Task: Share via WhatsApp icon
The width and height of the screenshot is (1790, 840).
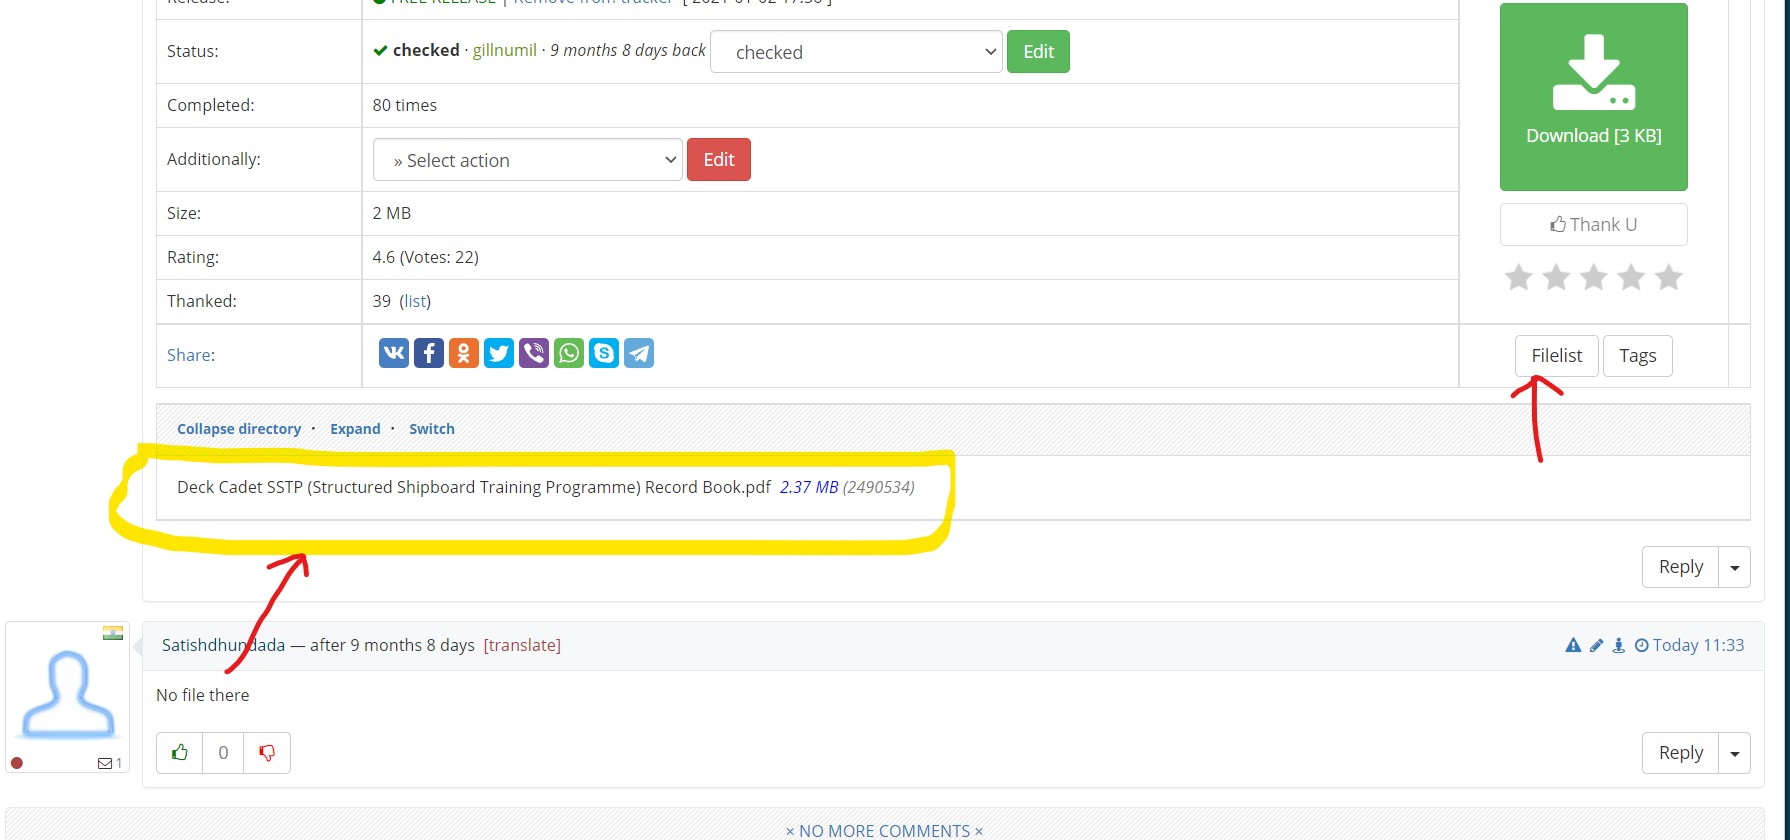Action: point(569,353)
